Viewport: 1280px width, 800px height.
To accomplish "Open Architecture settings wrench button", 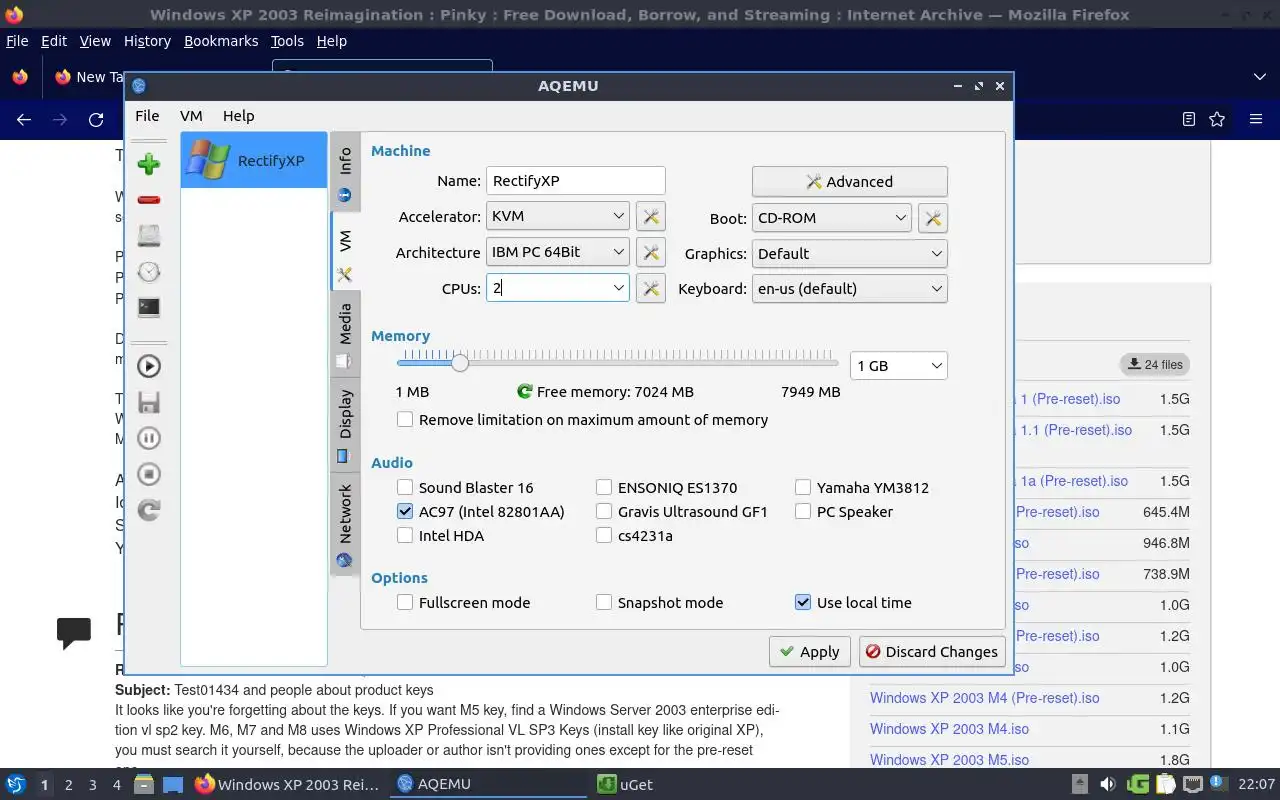I will click(x=651, y=253).
